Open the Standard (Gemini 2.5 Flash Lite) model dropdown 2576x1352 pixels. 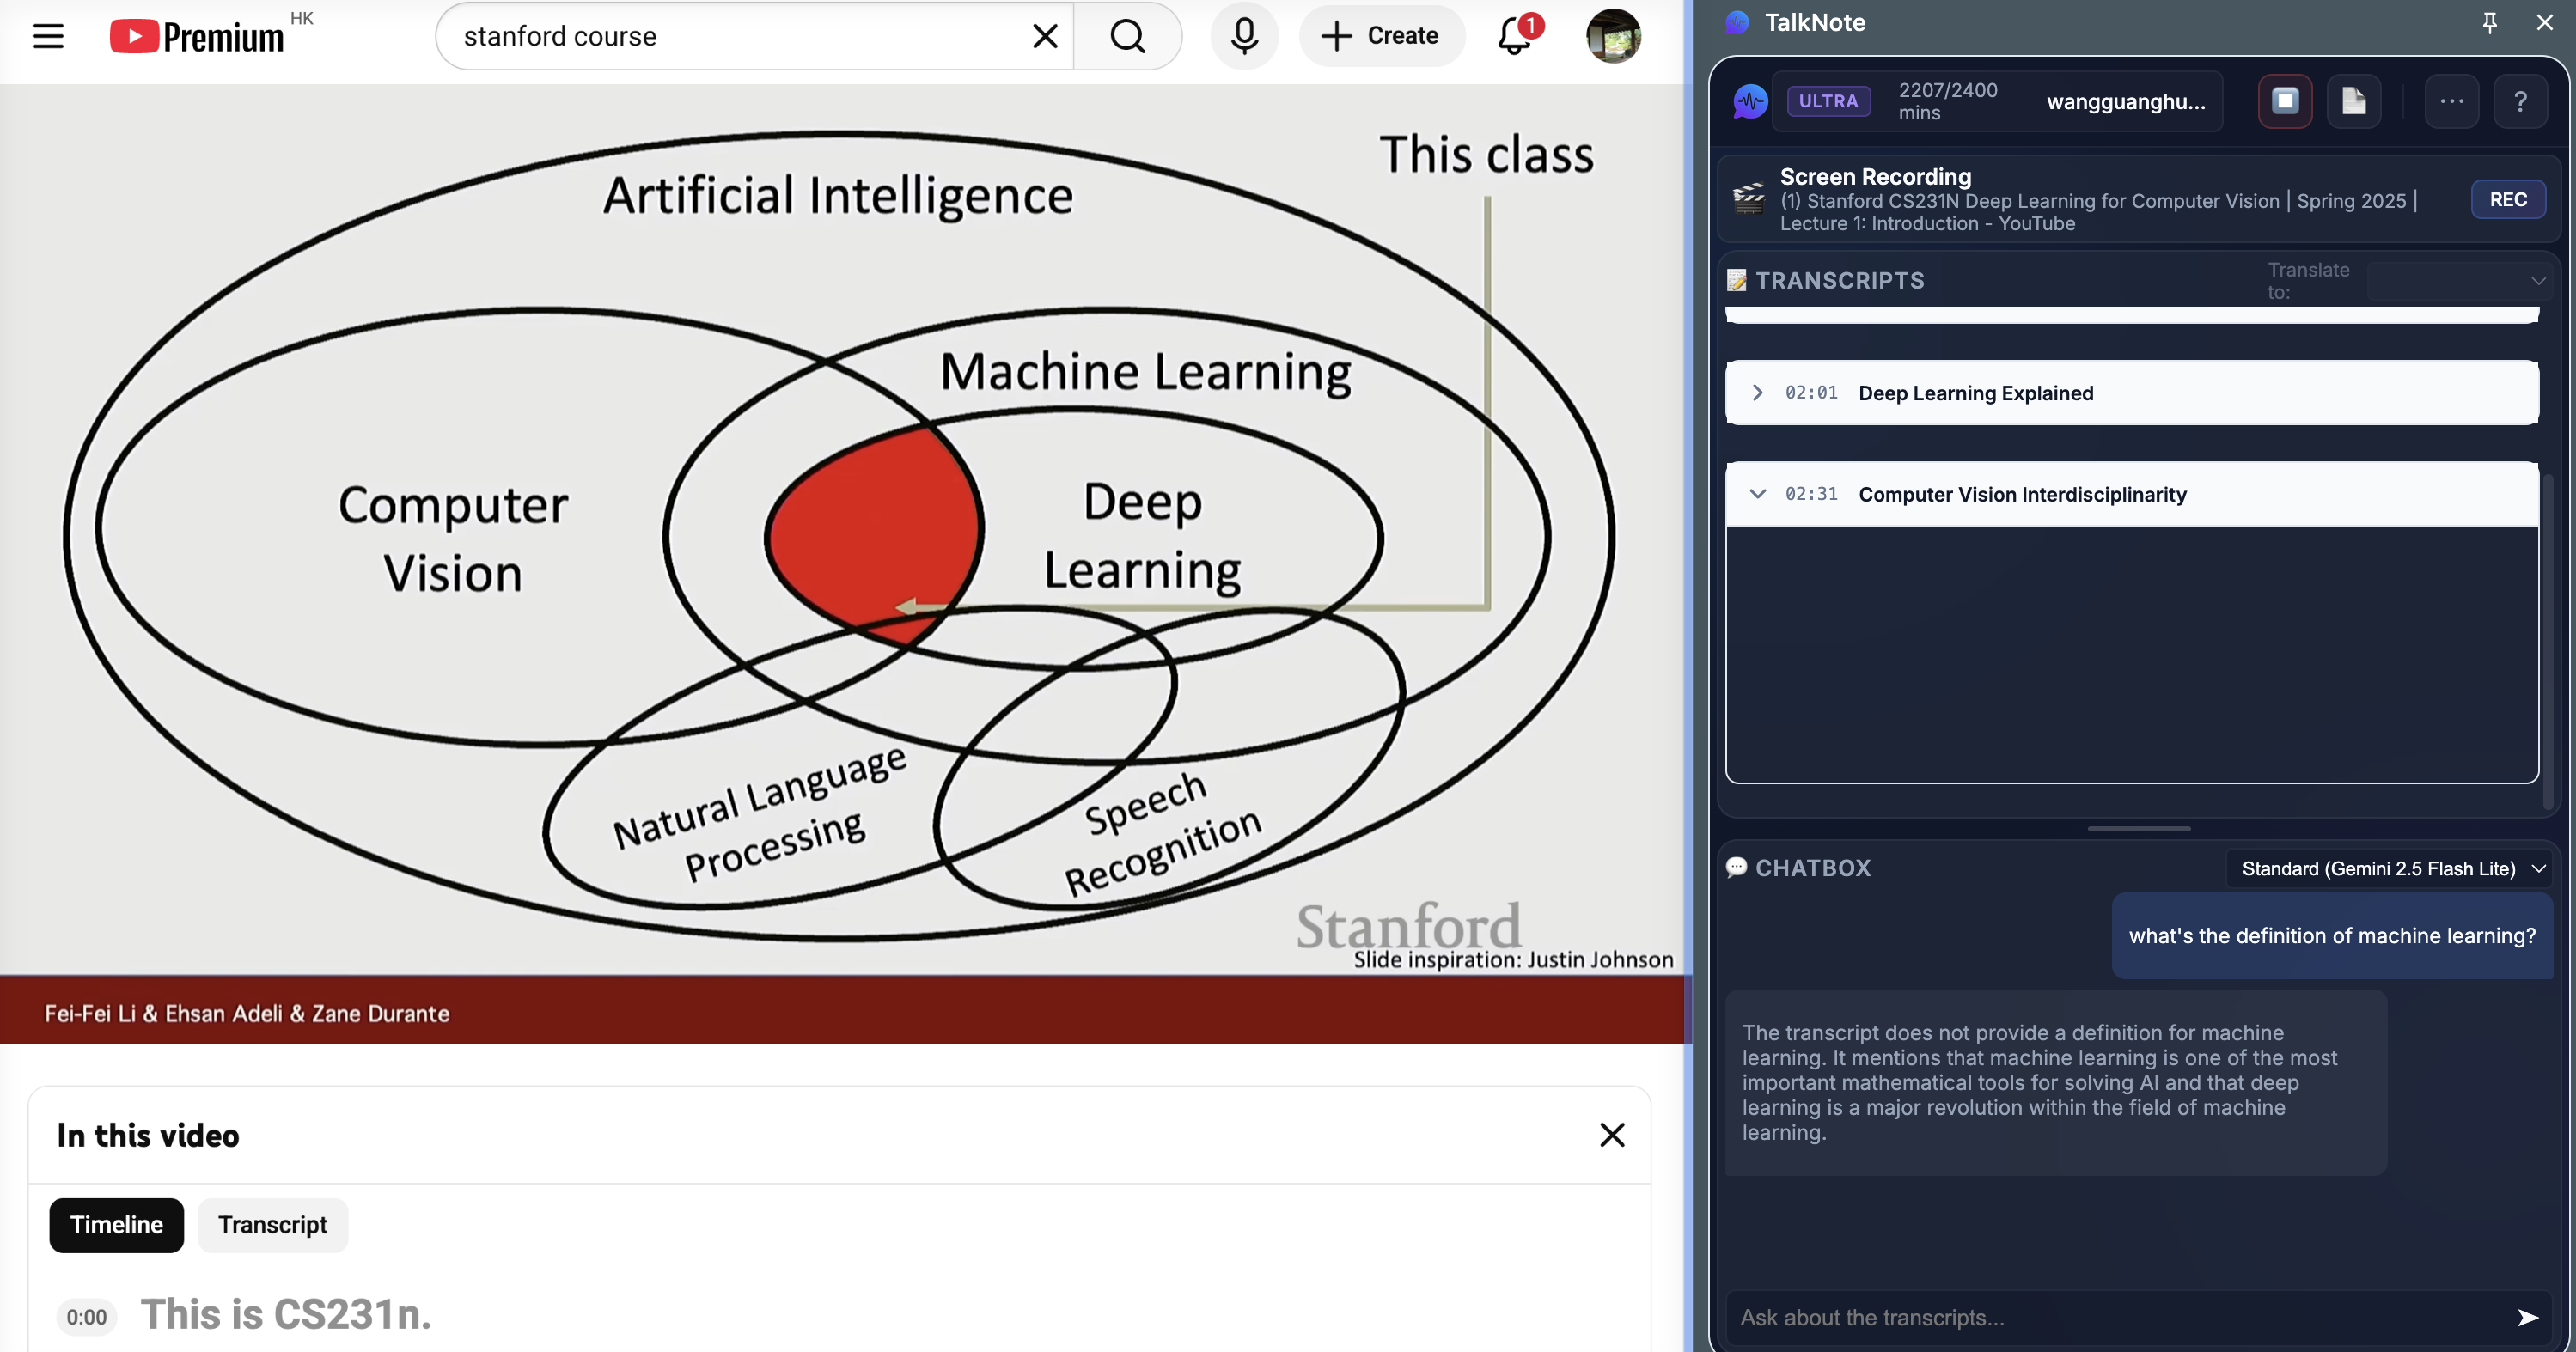pyautogui.click(x=2389, y=868)
